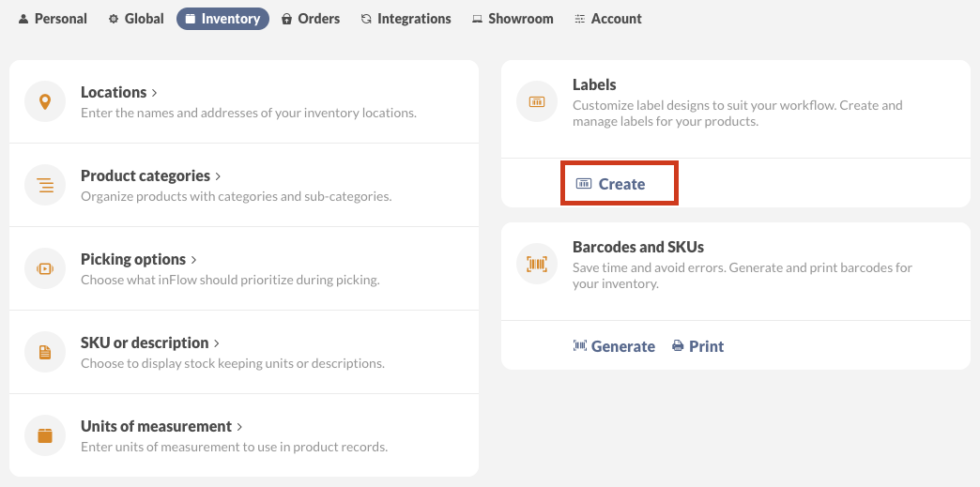The height and width of the screenshot is (487, 980).
Task: Click the Product categories list icon
Action: [x=45, y=185]
